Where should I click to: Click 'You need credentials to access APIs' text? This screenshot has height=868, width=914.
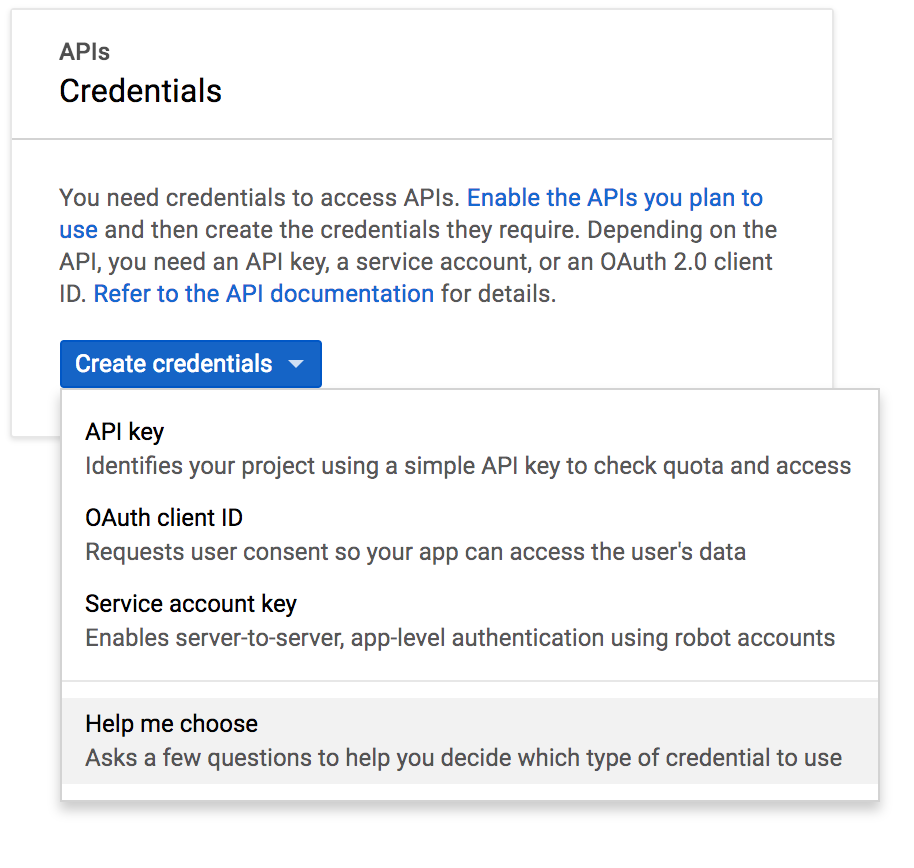[259, 198]
